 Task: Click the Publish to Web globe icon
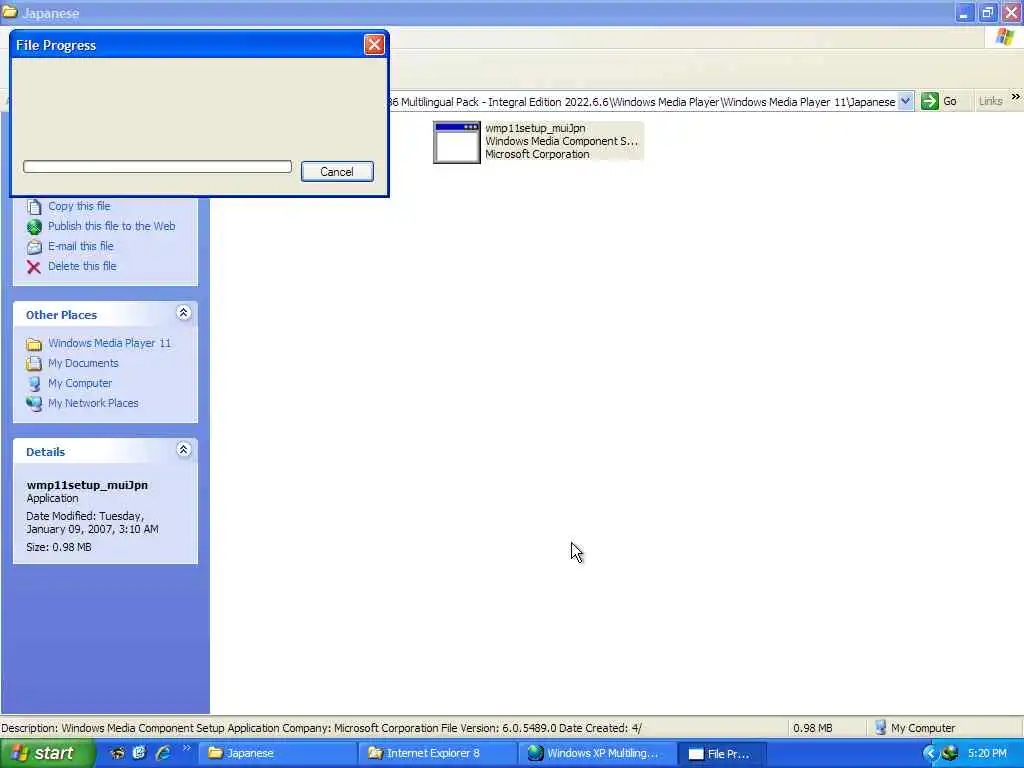pos(34,227)
